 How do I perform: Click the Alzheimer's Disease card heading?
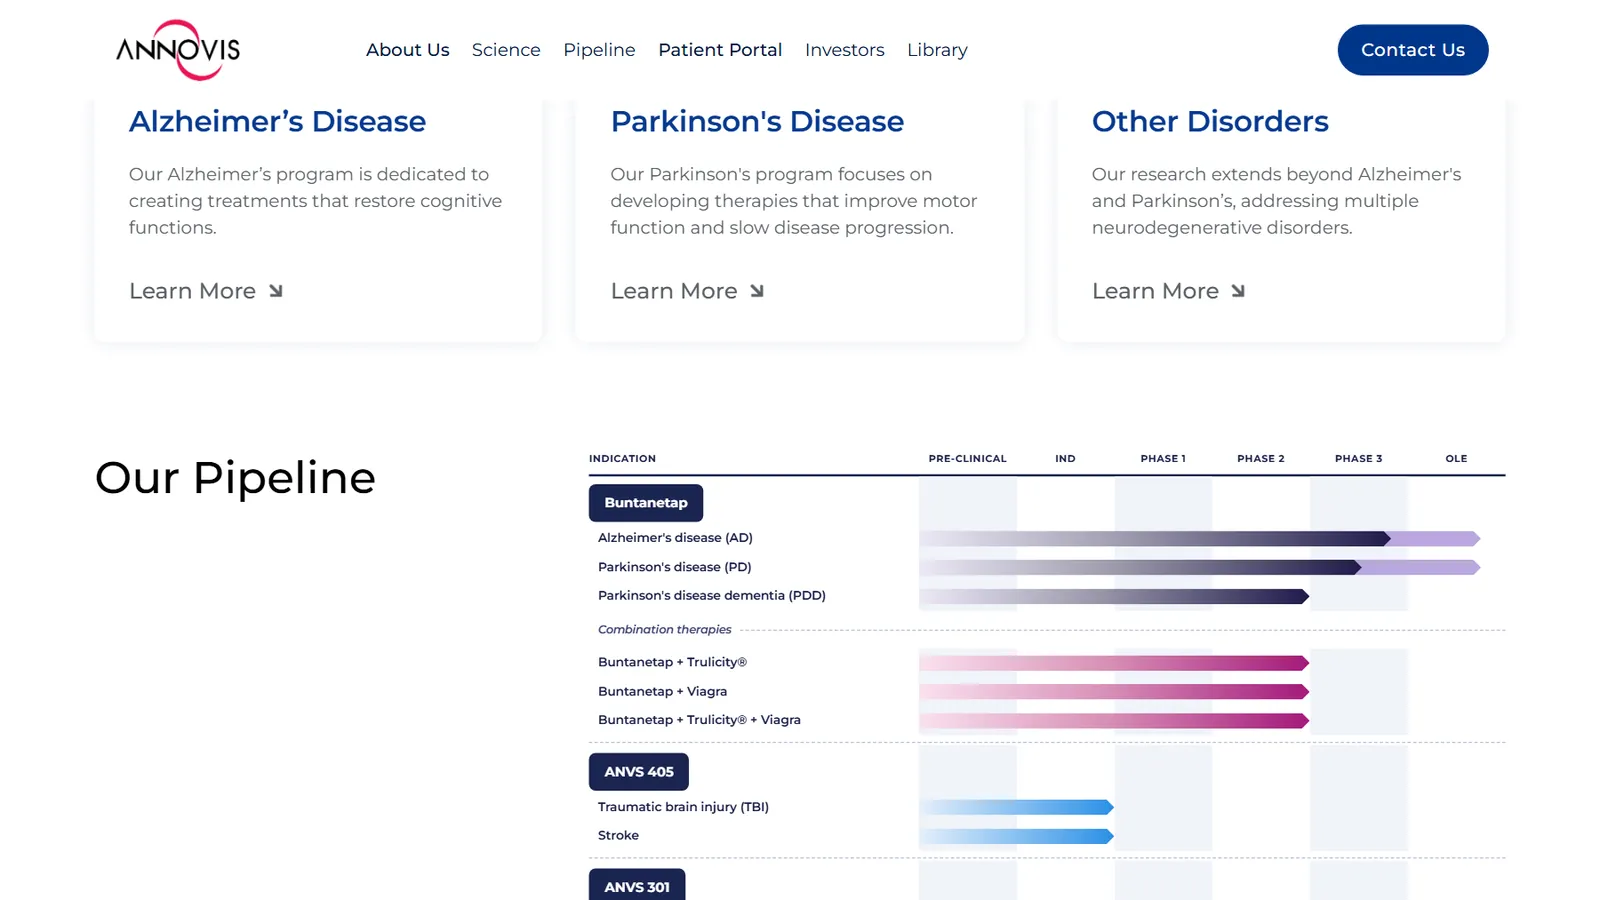tap(278, 122)
